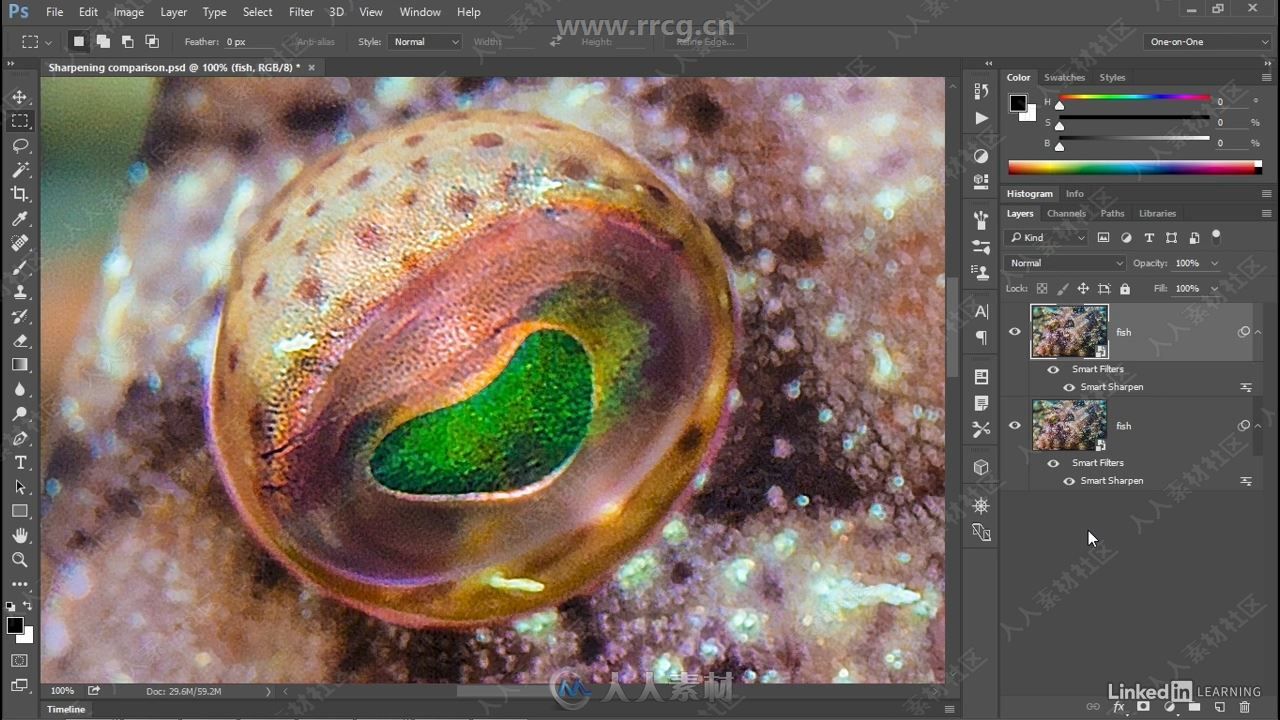1280x720 pixels.
Task: Select the Rectangular Marquee tool in the toolbox
Action: pyautogui.click(x=20, y=121)
